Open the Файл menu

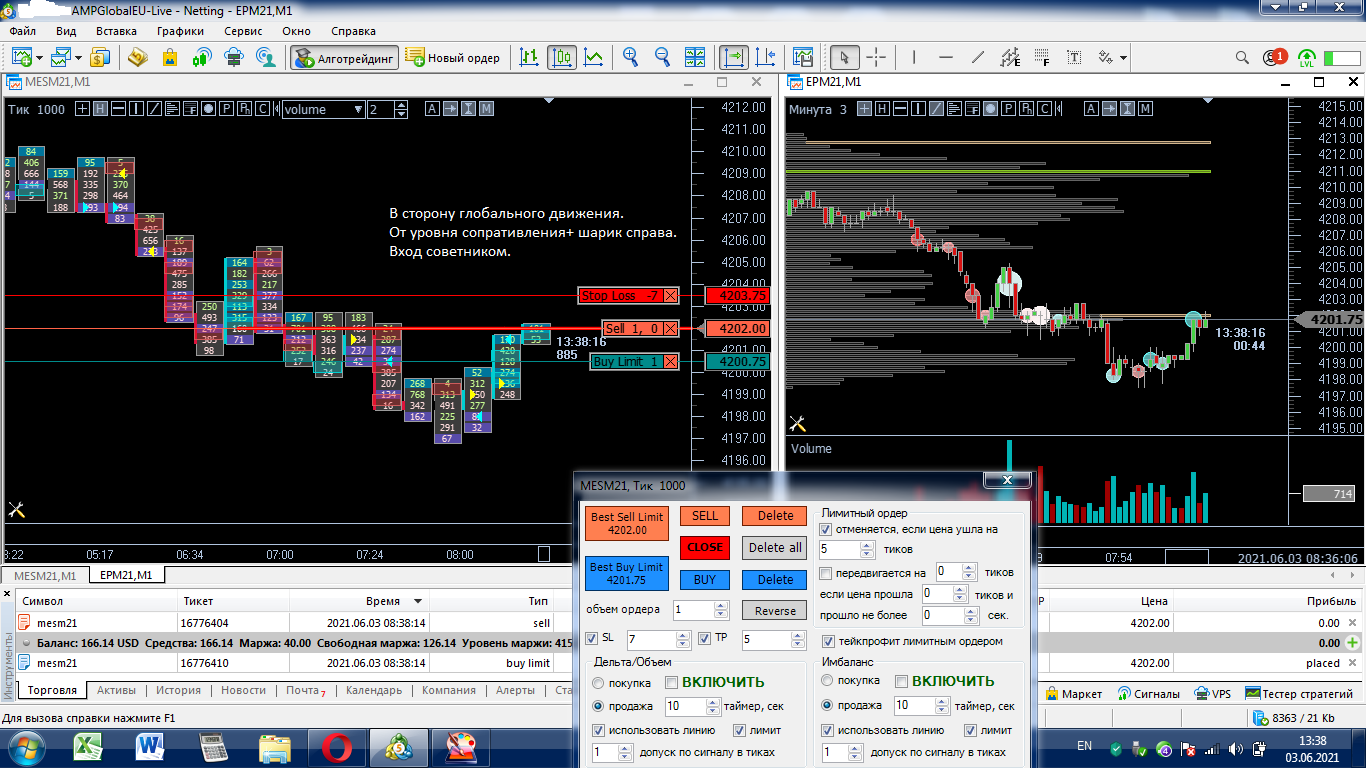coord(22,31)
